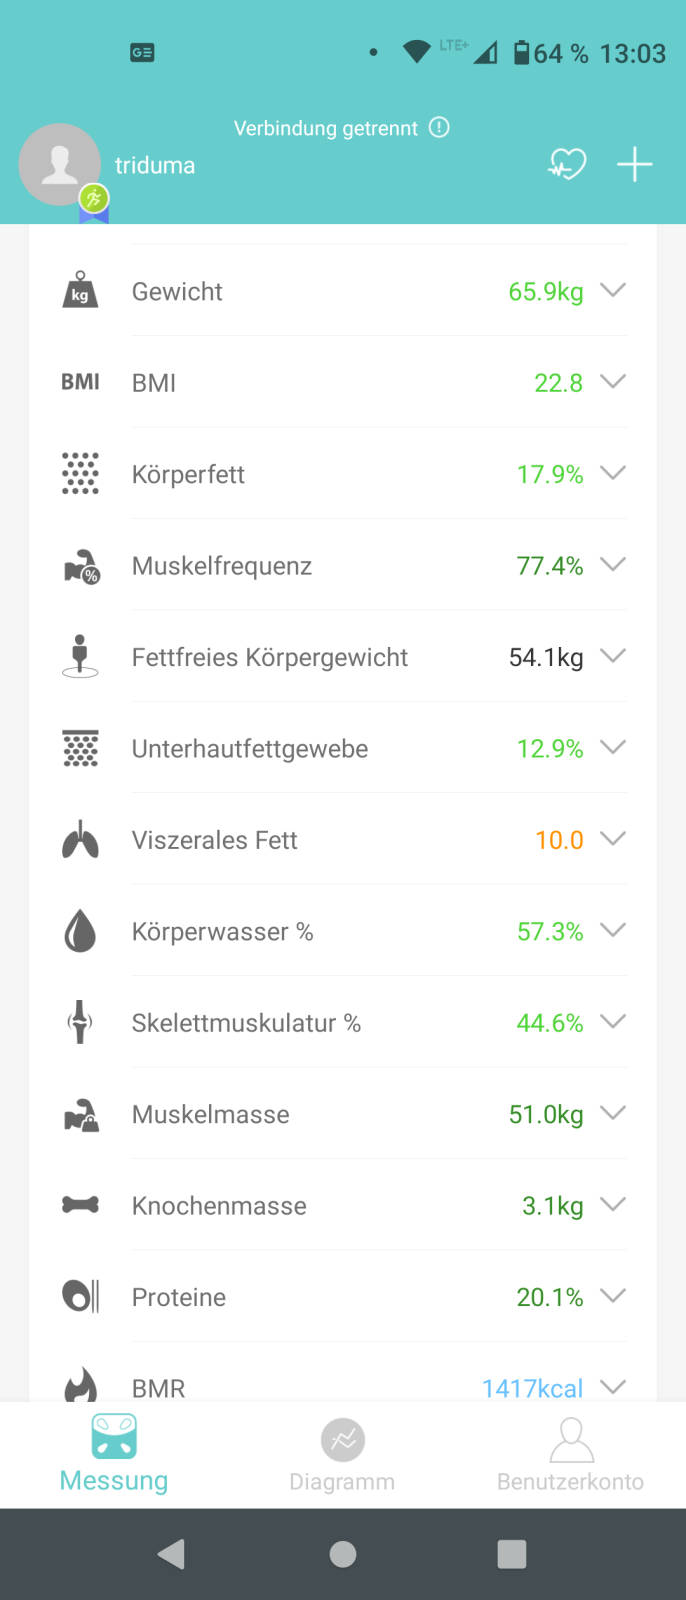Image resolution: width=686 pixels, height=1600 pixels.
Task: Open the triduma profile avatar
Action: tap(60, 165)
